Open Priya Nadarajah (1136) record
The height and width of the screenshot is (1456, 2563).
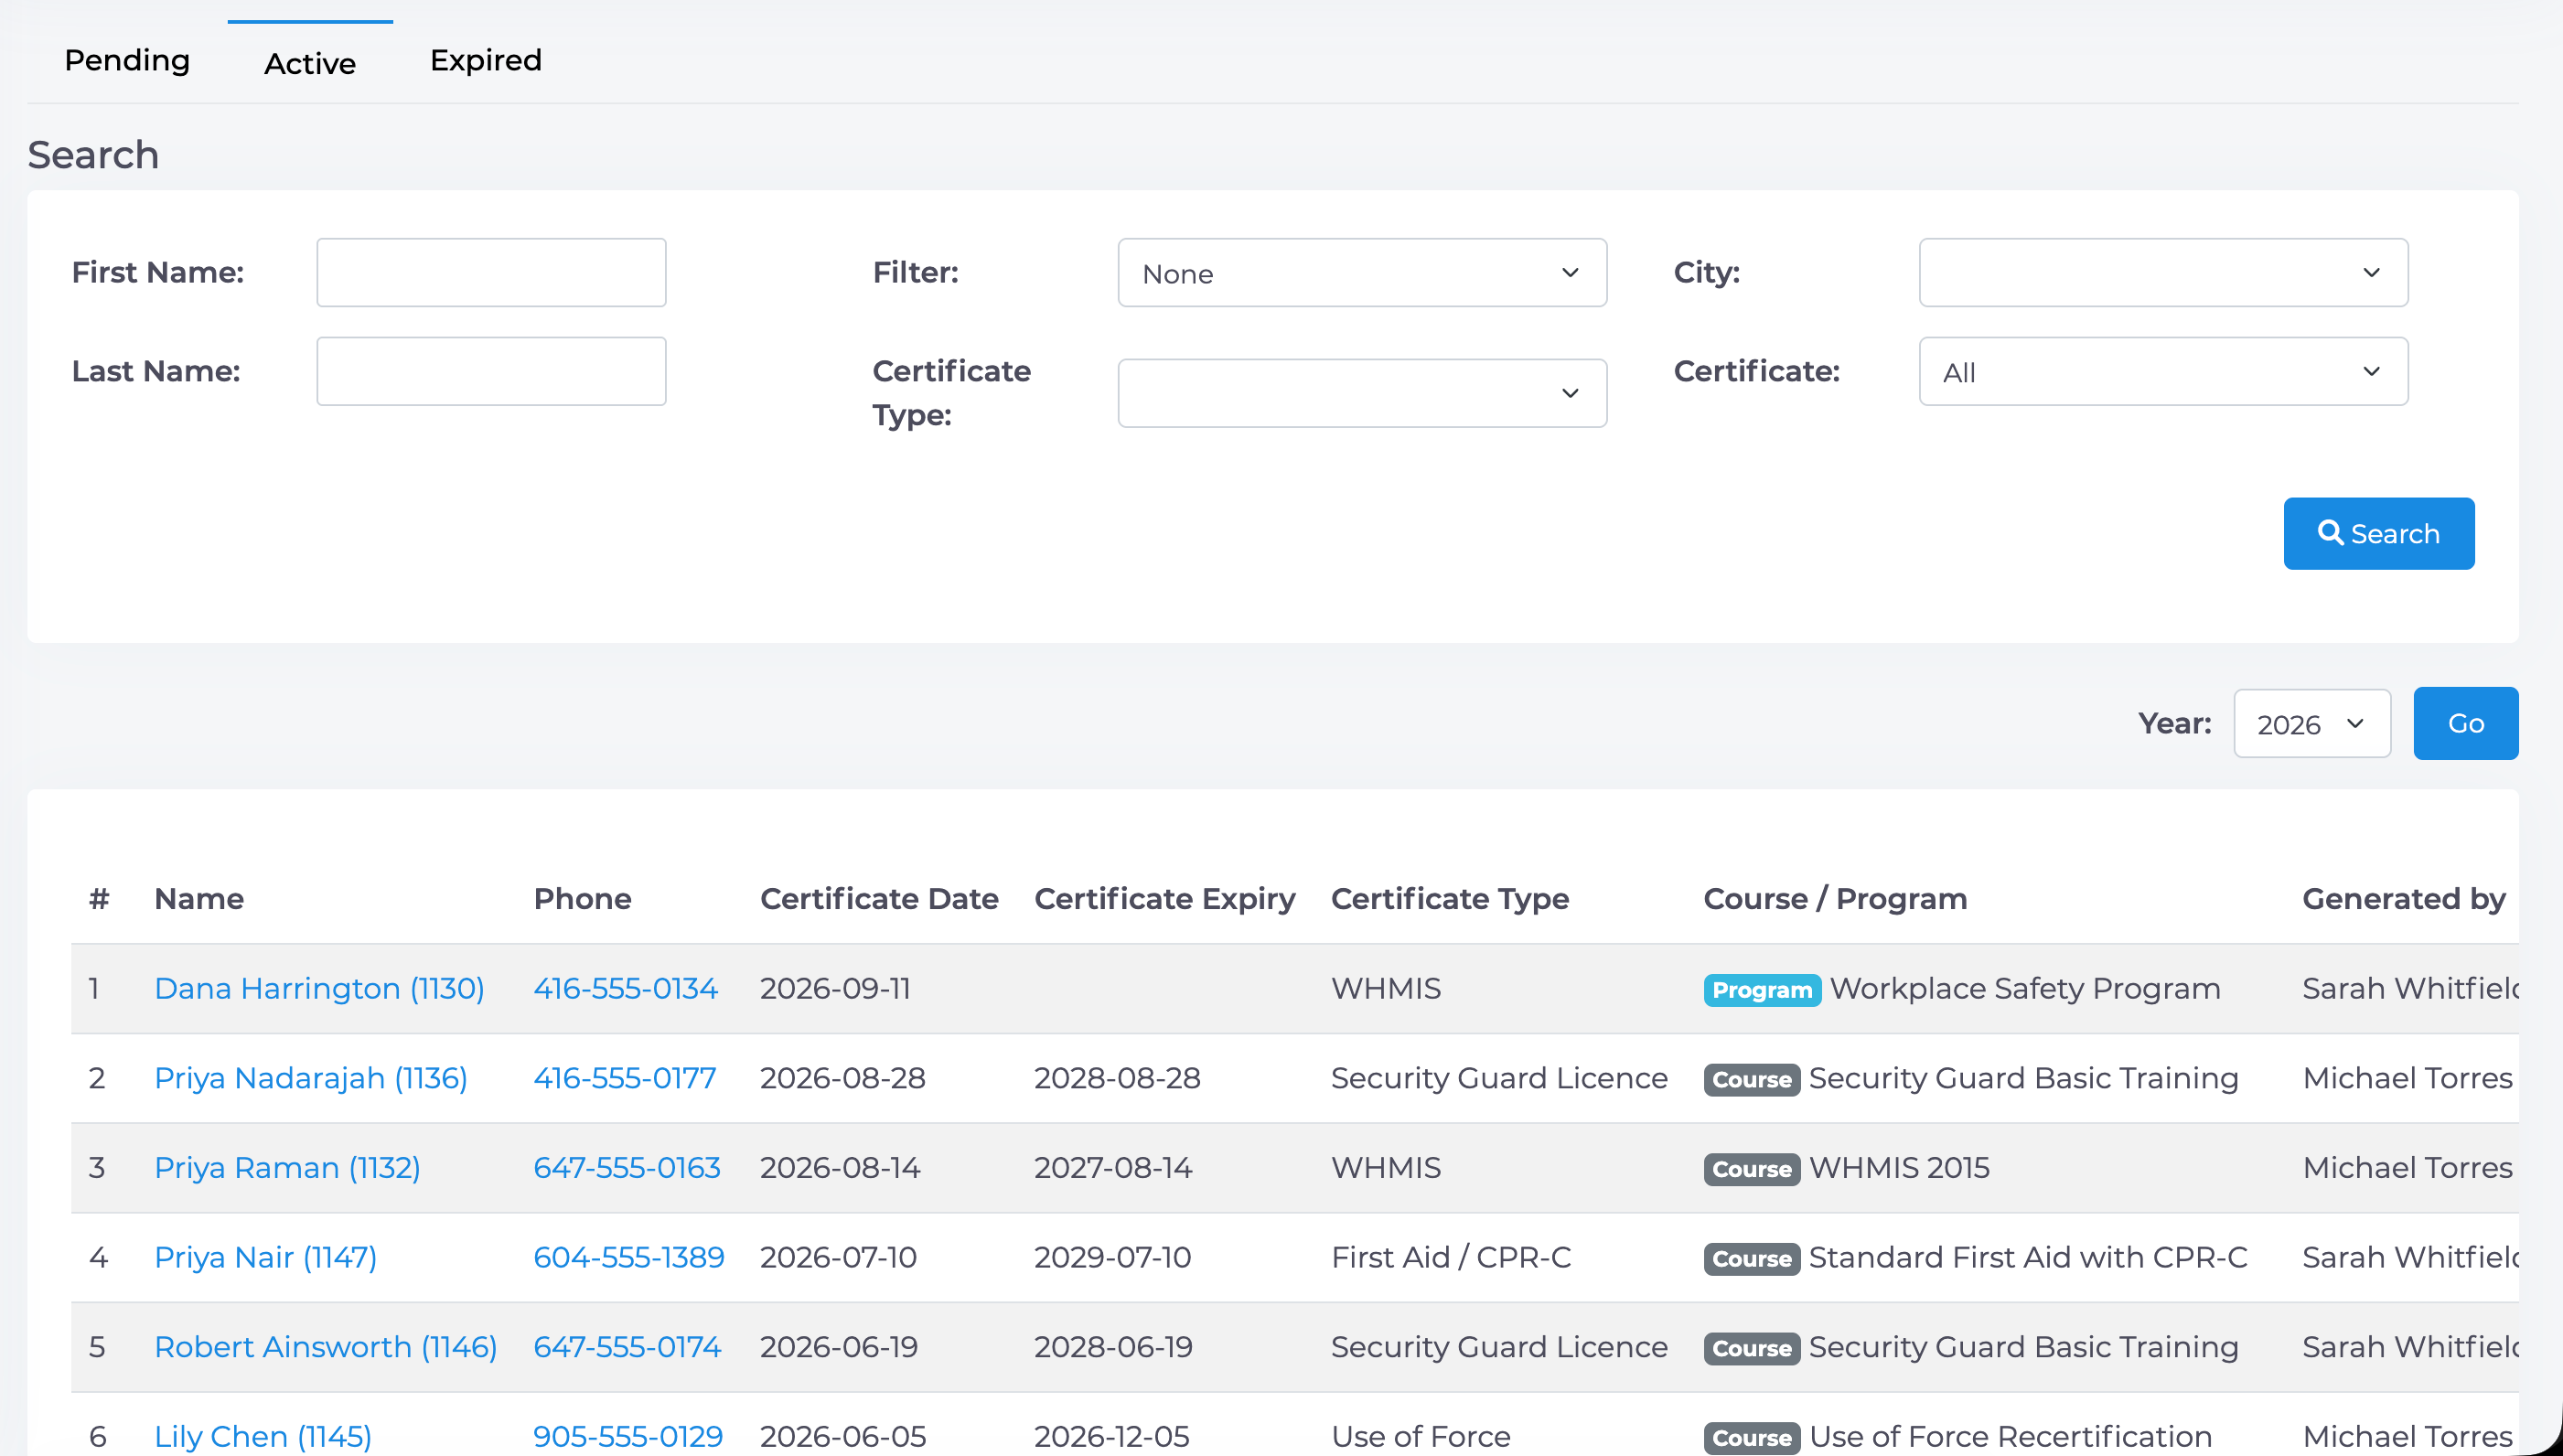pyautogui.click(x=311, y=1078)
